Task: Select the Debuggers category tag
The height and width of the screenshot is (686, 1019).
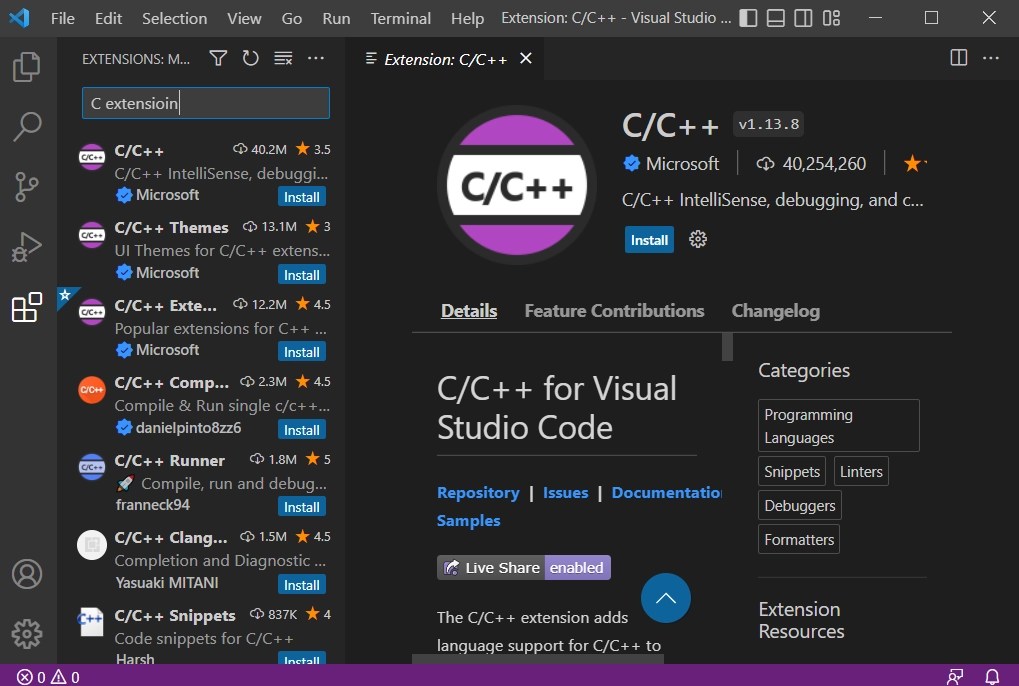Action: (799, 505)
